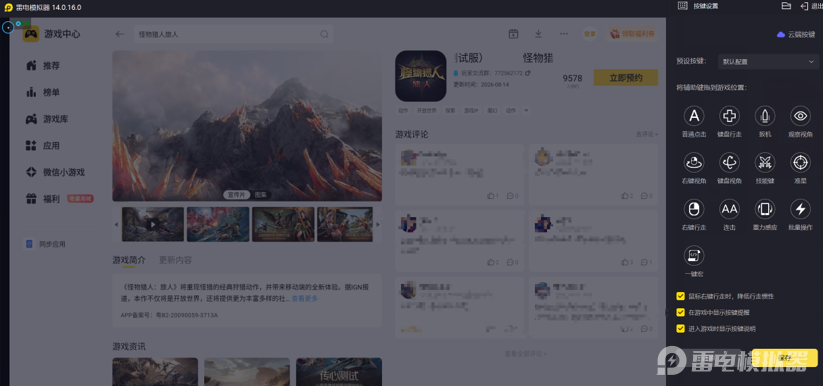The height and width of the screenshot is (386, 823).
Task: Click the 游戏IP tag
Action: 471,111
